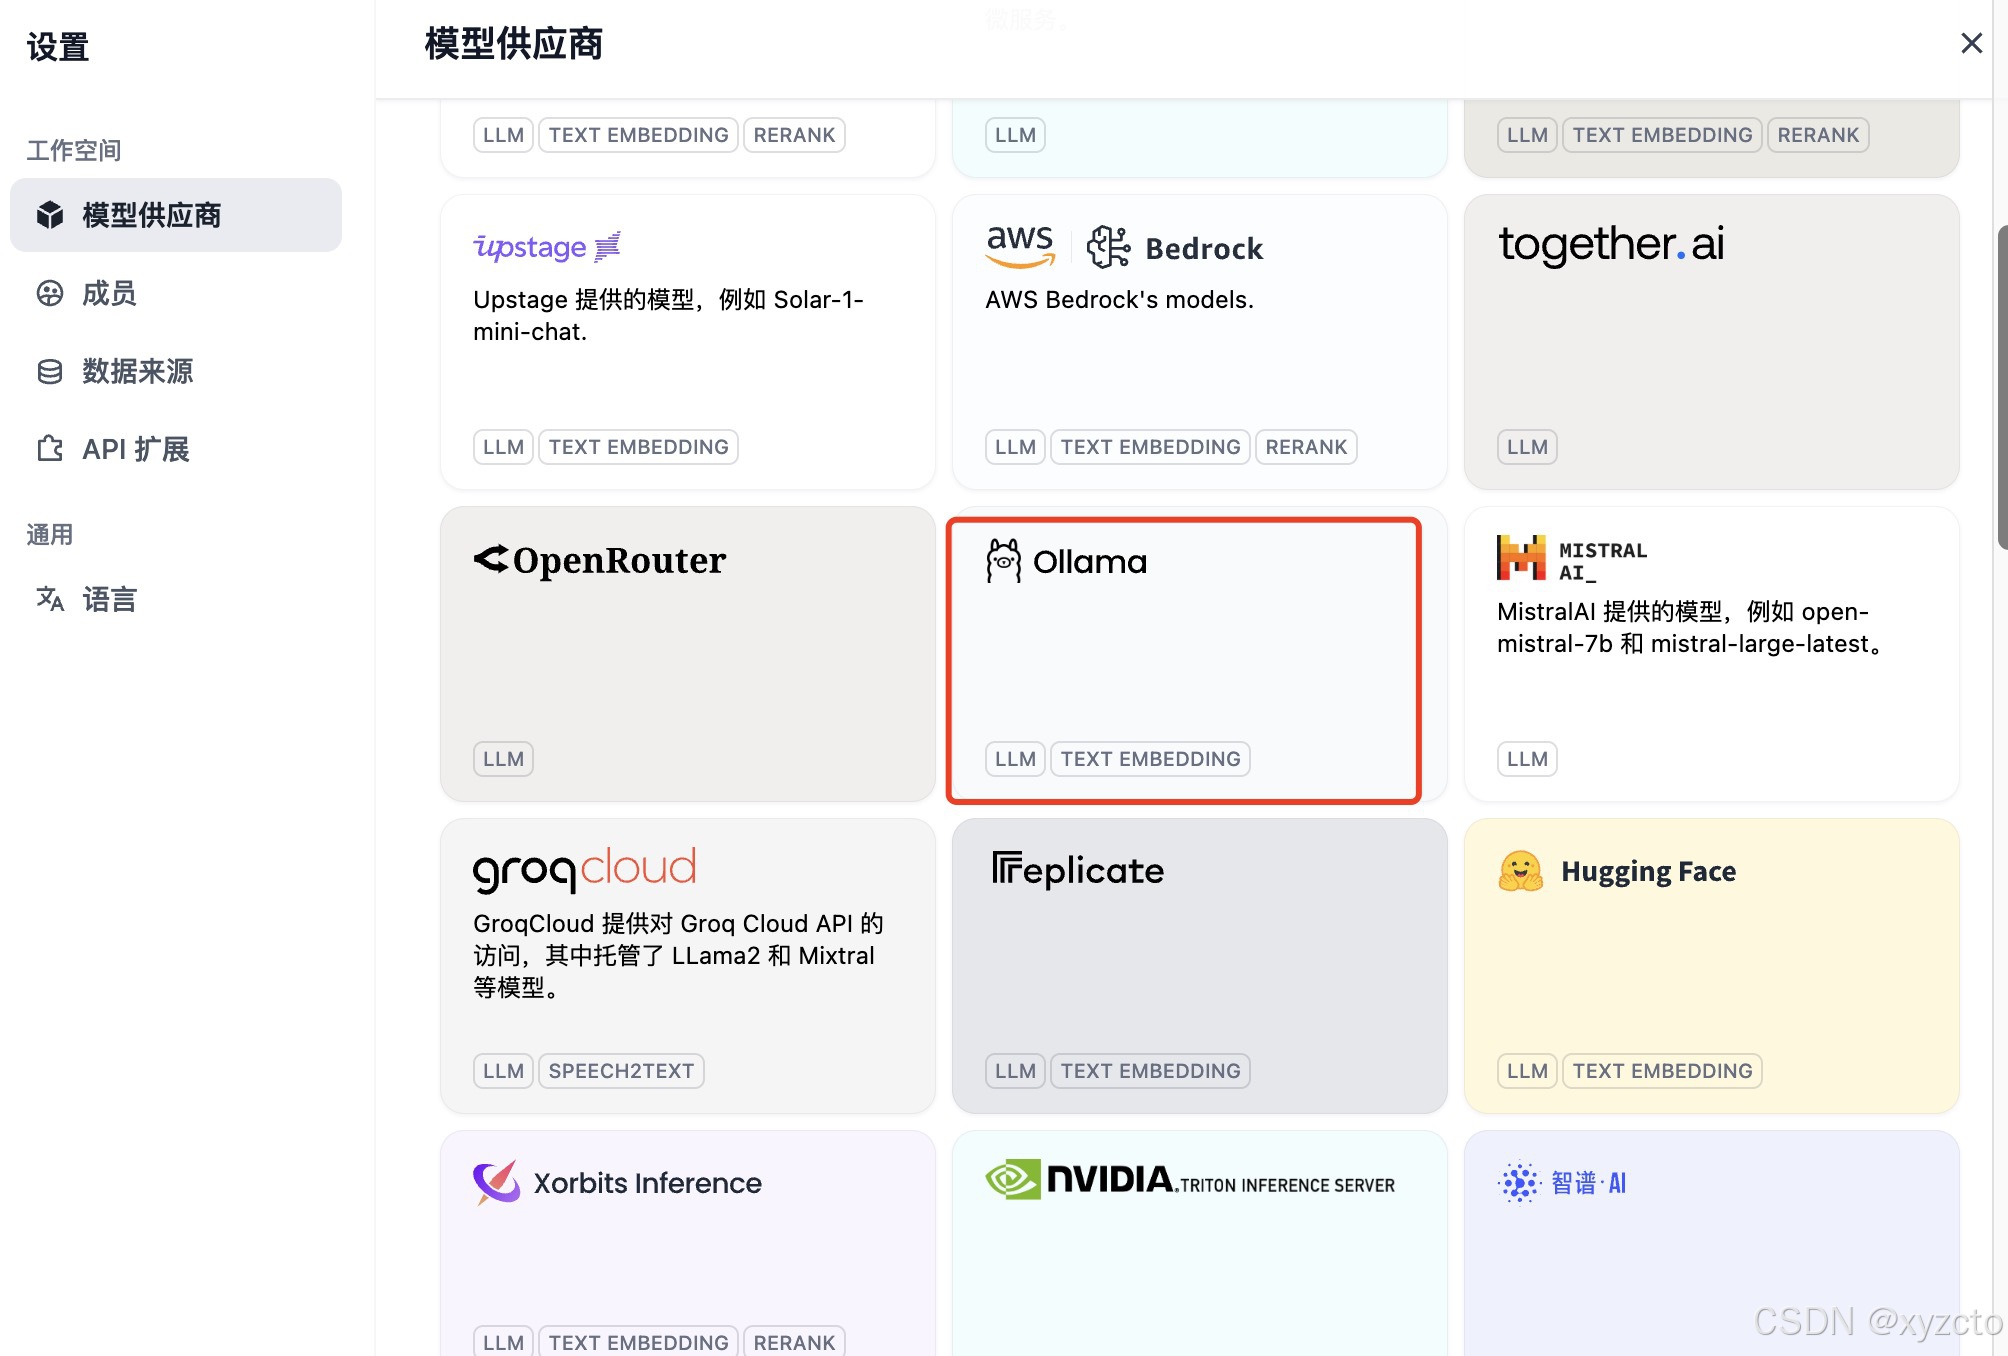Click the Hugging Face emoji icon

[x=1520, y=871]
